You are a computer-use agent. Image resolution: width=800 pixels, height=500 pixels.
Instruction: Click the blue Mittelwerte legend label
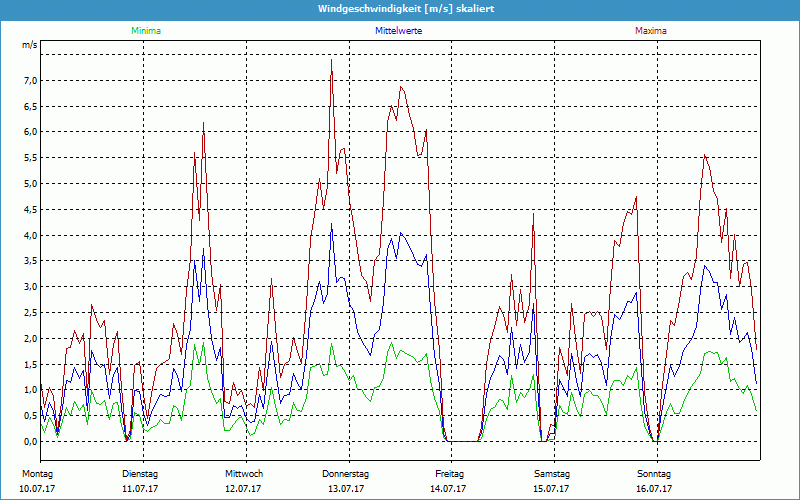click(x=398, y=31)
